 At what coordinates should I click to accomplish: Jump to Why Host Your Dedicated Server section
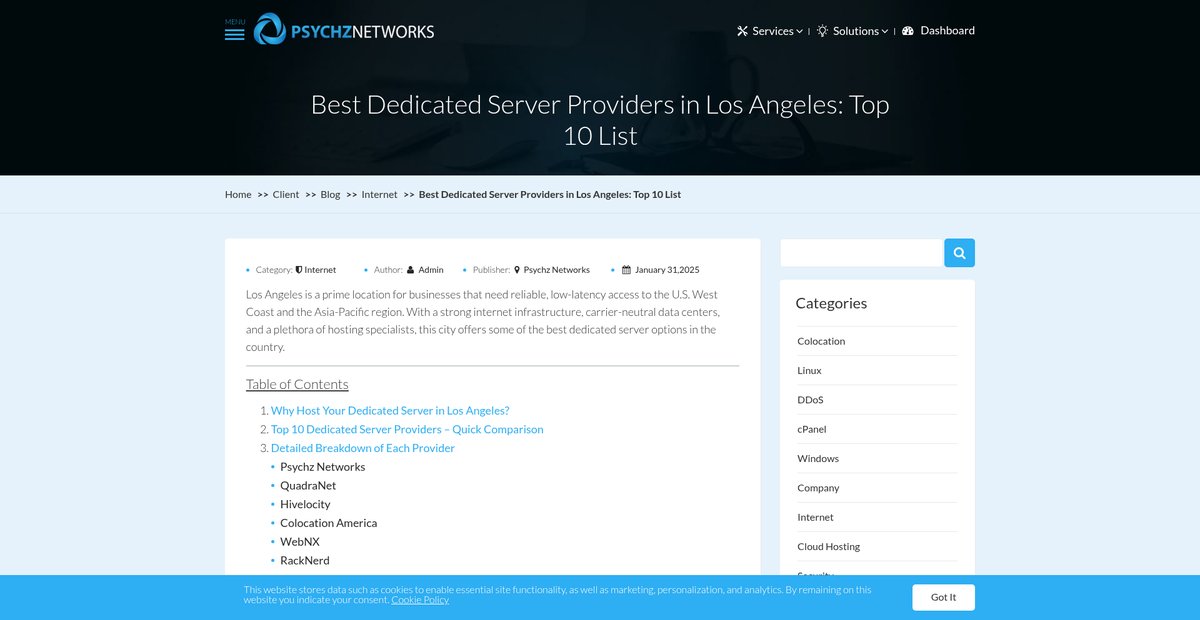click(x=390, y=411)
